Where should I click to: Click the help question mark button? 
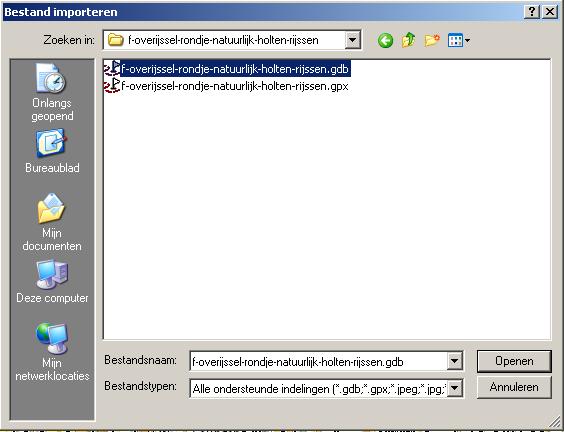532,12
